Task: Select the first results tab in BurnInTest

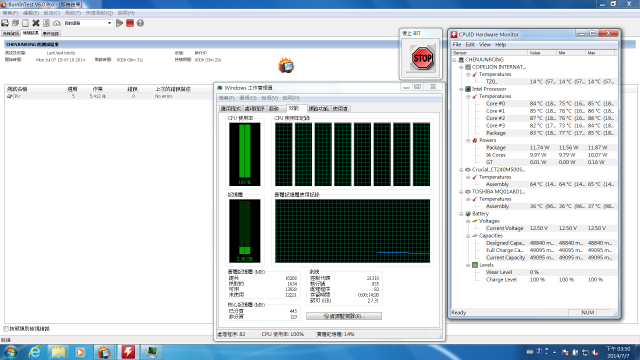Action: pyautogui.click(x=11, y=33)
